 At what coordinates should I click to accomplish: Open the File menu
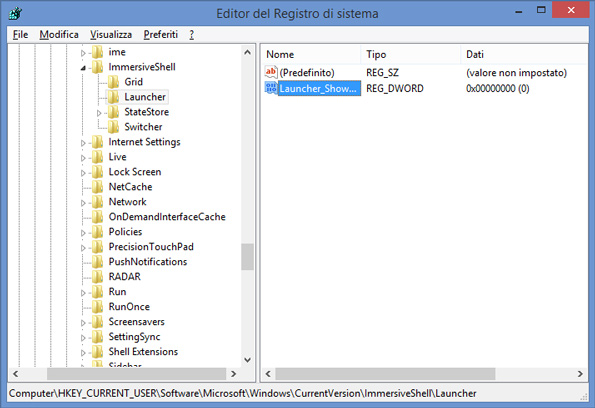(20, 35)
